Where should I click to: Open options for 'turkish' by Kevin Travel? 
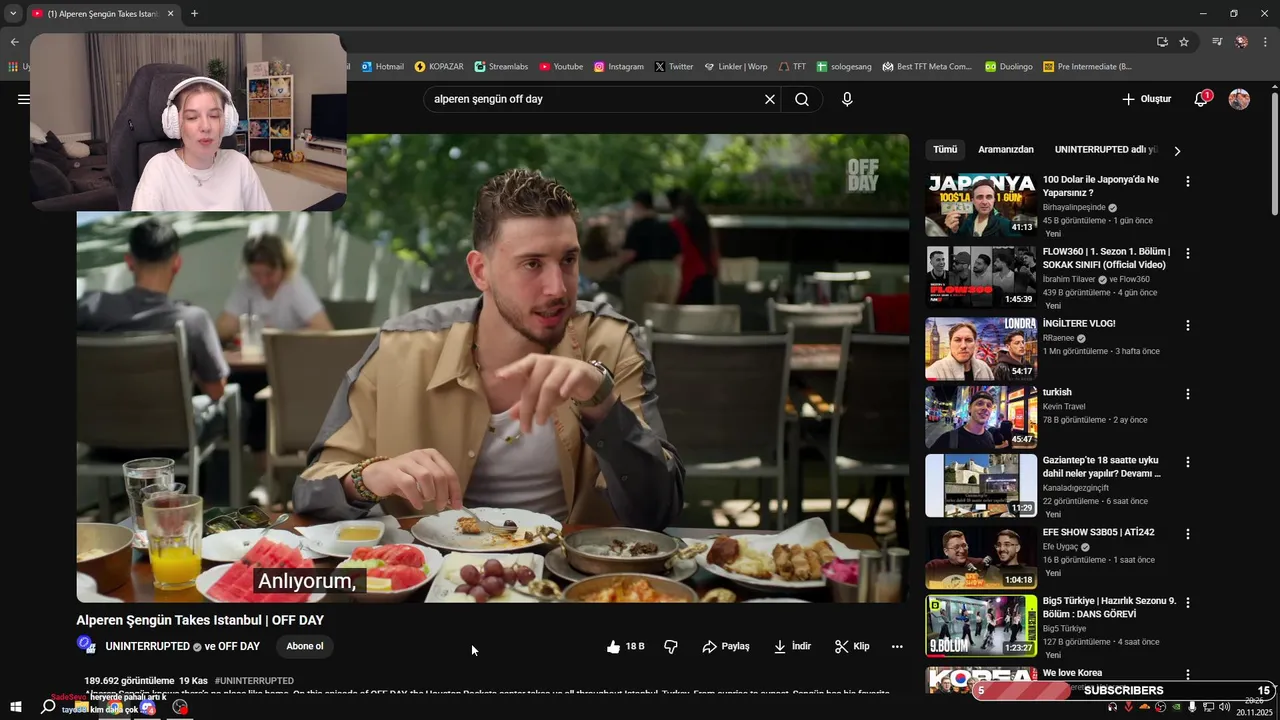[x=1188, y=394]
